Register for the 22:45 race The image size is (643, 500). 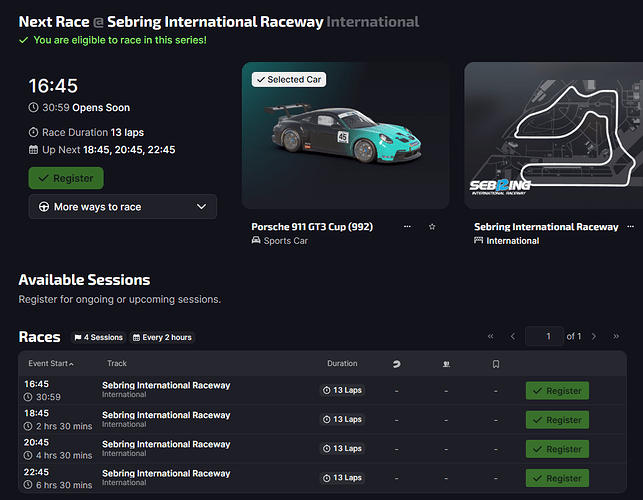click(557, 478)
